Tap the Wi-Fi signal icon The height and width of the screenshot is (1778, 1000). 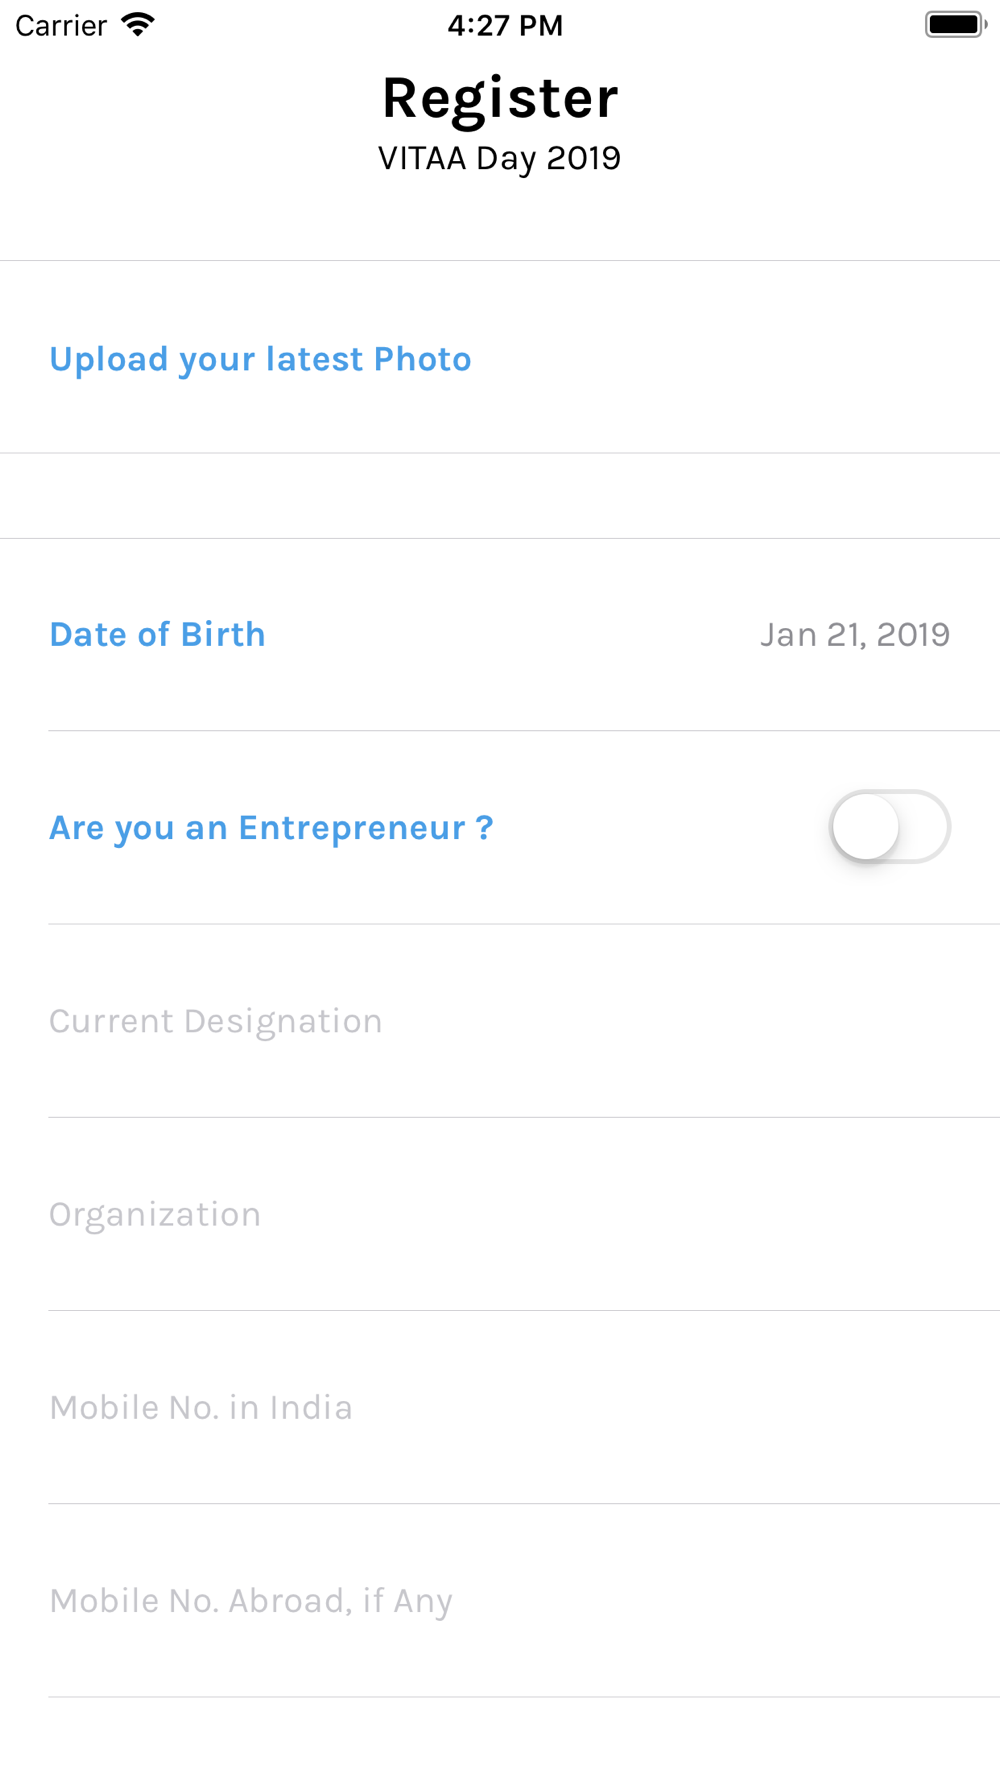138,25
